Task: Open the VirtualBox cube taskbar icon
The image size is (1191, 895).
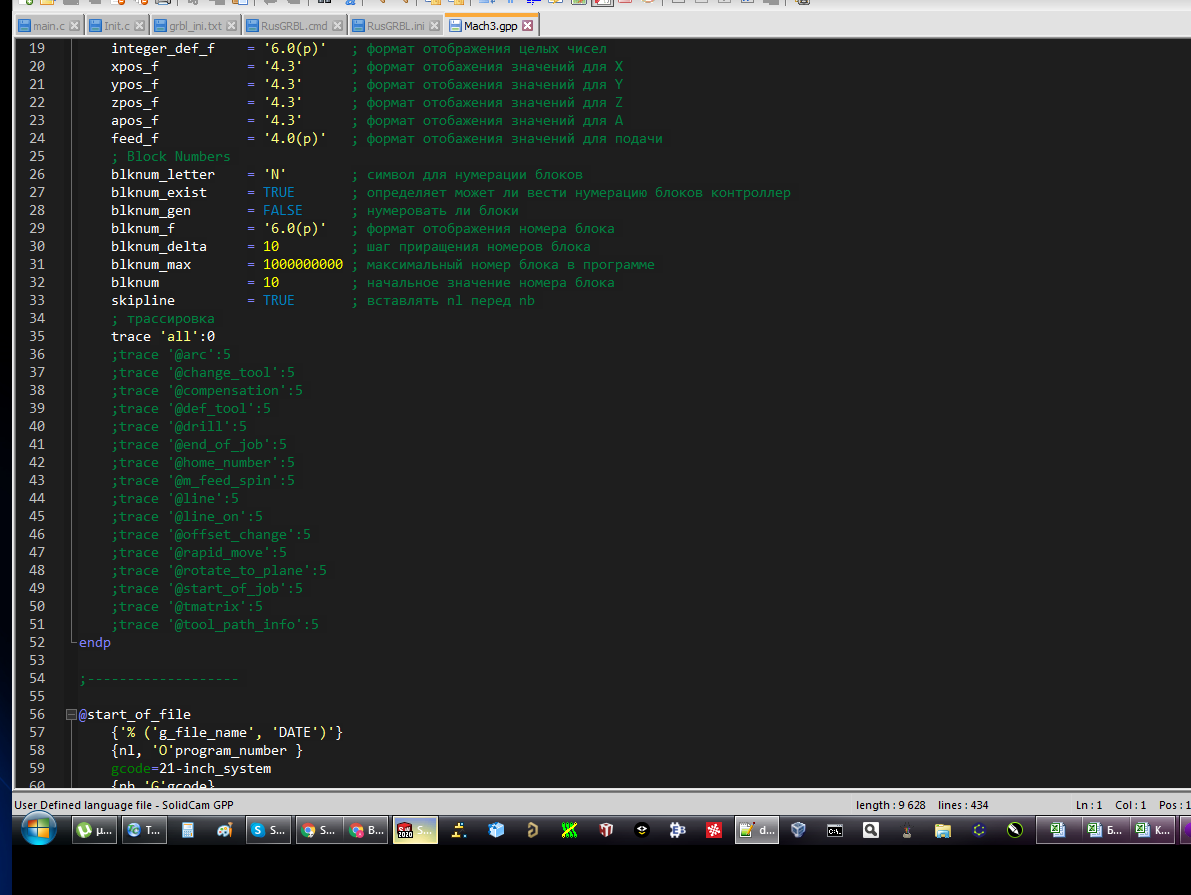Action: point(798,830)
